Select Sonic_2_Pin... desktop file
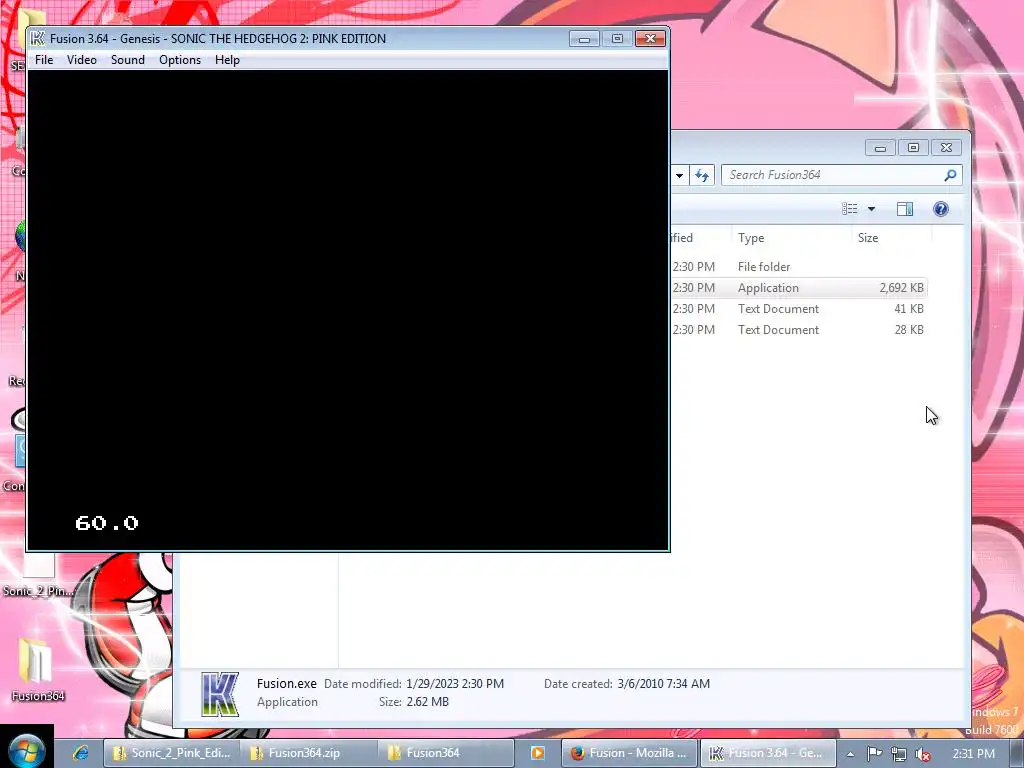 click(38, 573)
